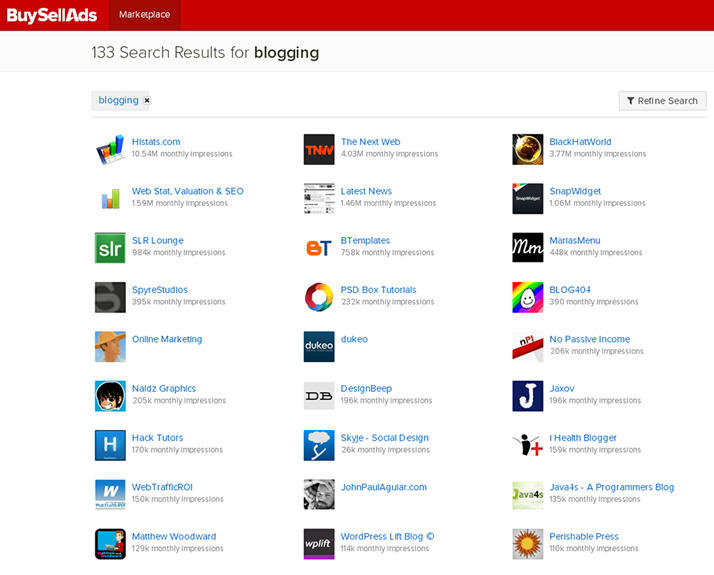714x575 pixels.
Task: Visit the BlackHatWorld listing link
Action: click(580, 142)
